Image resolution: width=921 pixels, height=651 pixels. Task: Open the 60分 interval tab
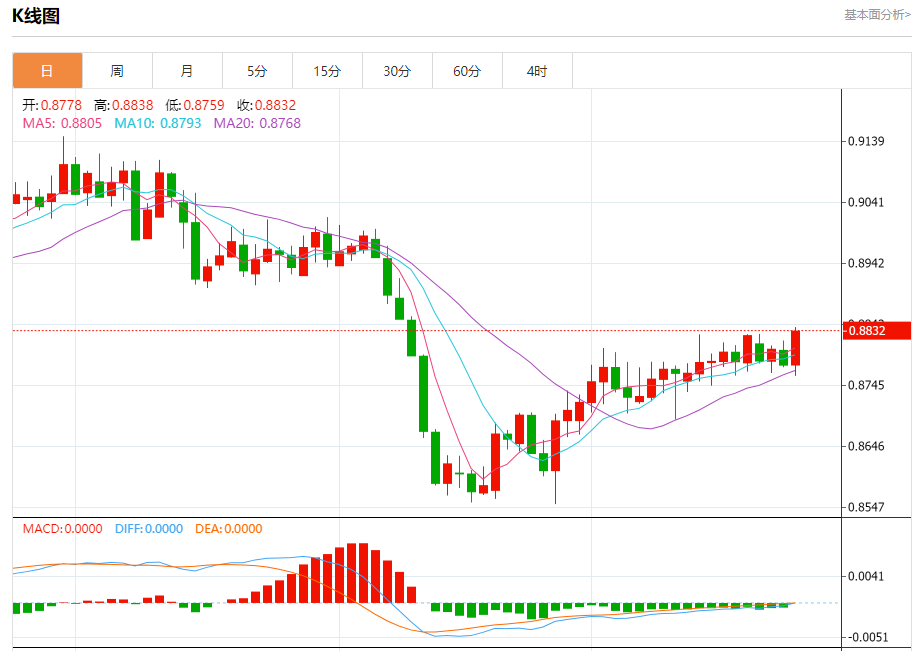coord(467,71)
